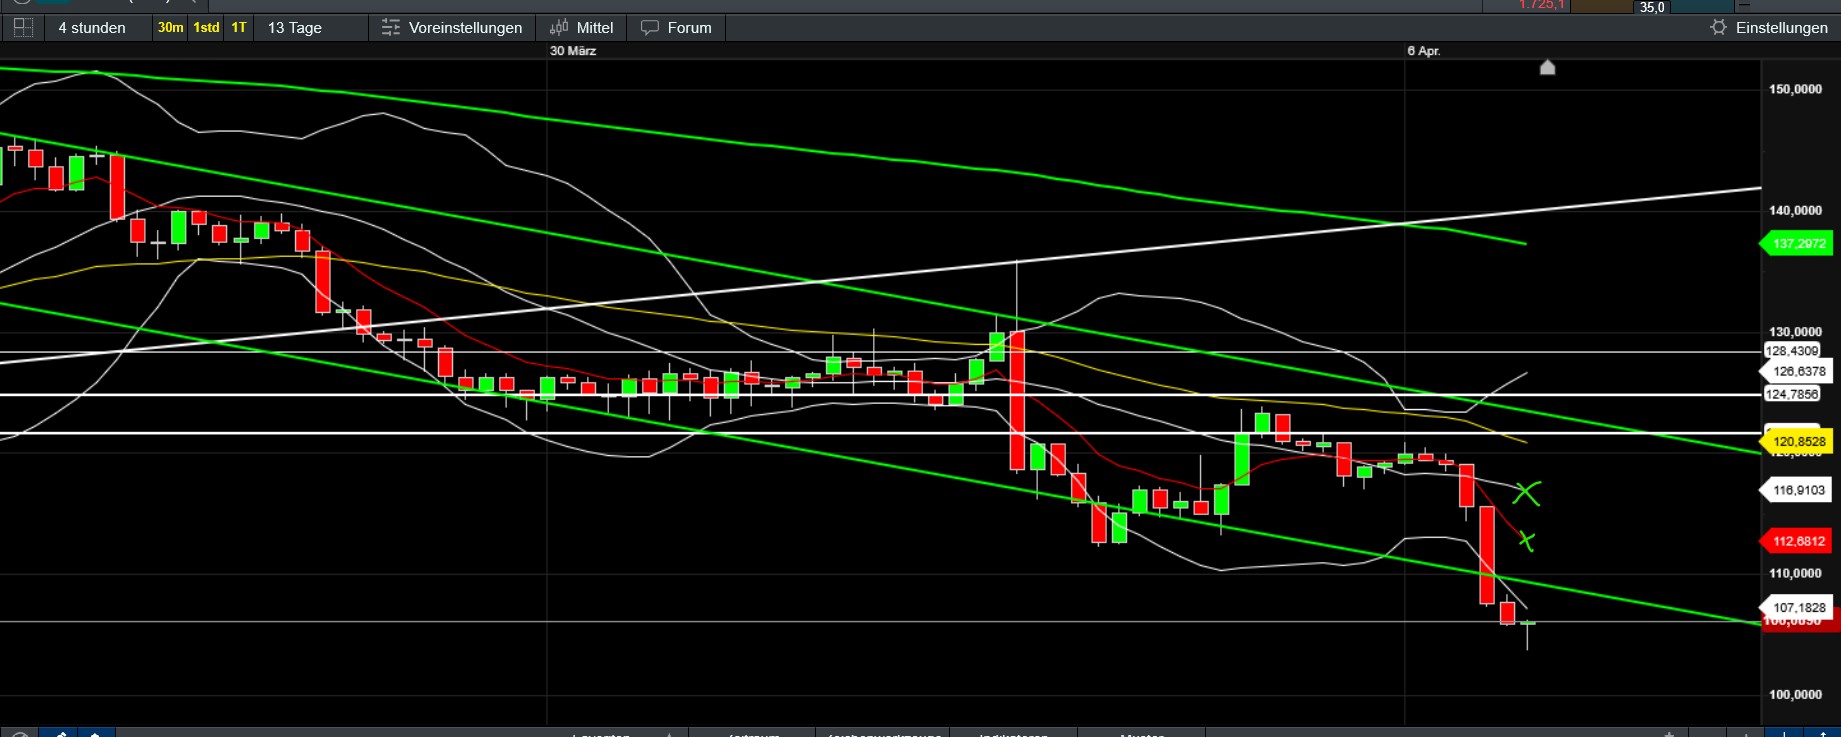Image resolution: width=1841 pixels, height=737 pixels.
Task: Click the 100,0000 axis value
Action: click(x=1795, y=694)
